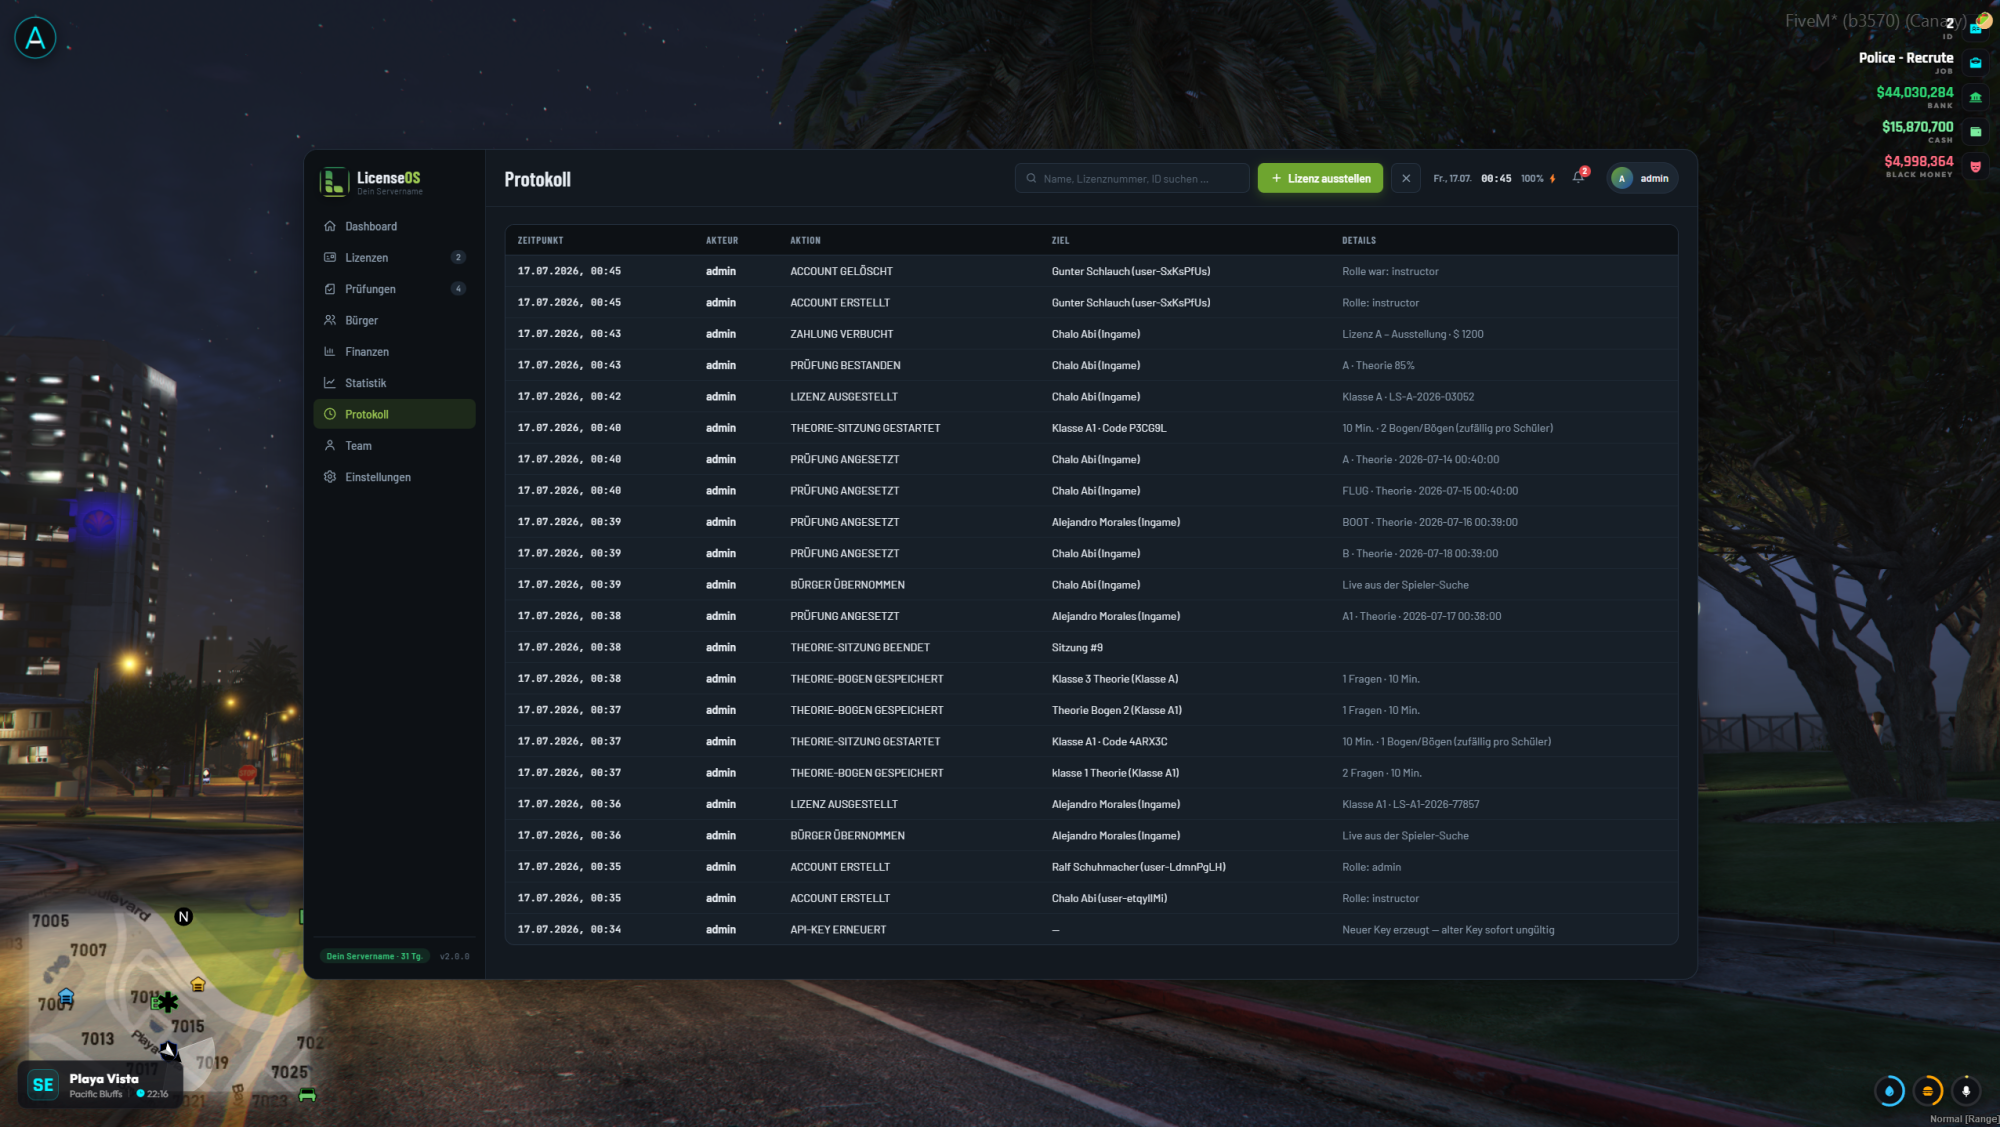Click the microphone voice range icon
Image resolution: width=2000 pixels, height=1127 pixels.
point(1966,1091)
